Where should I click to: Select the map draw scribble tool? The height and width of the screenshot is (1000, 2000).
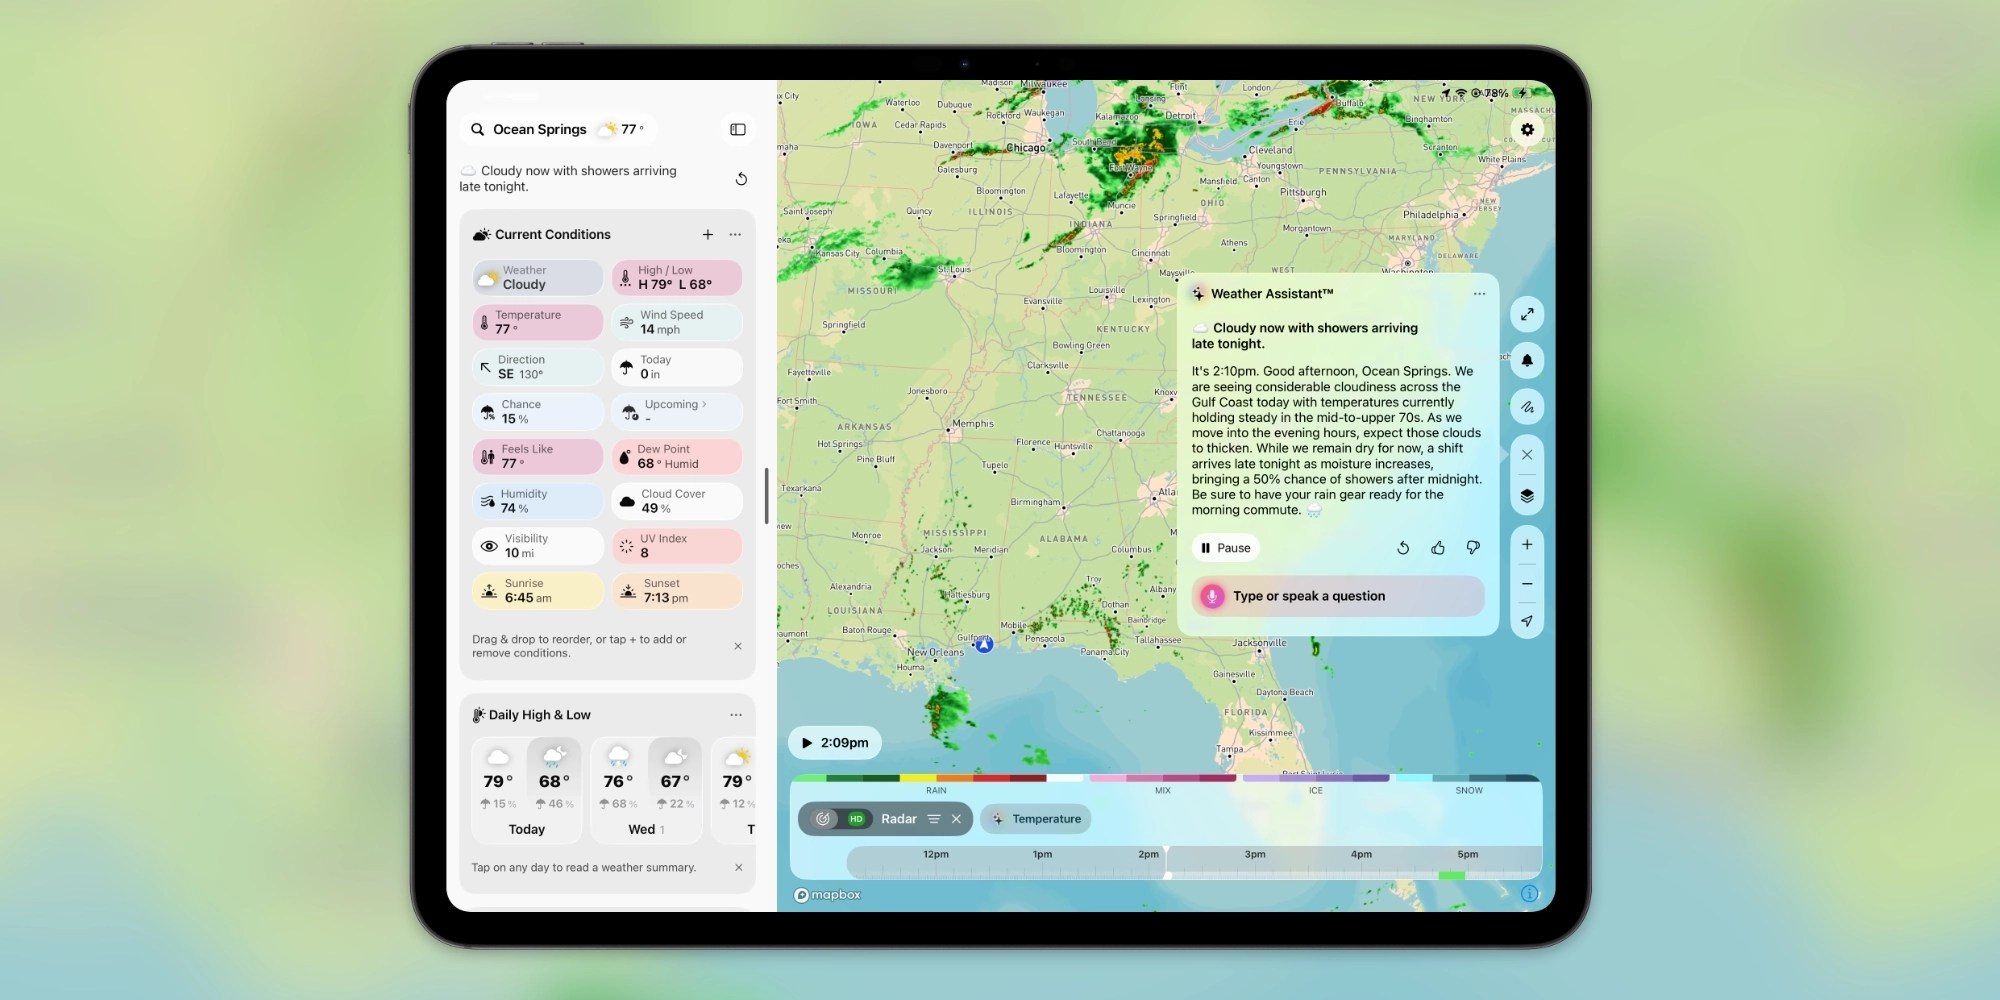tap(1527, 407)
